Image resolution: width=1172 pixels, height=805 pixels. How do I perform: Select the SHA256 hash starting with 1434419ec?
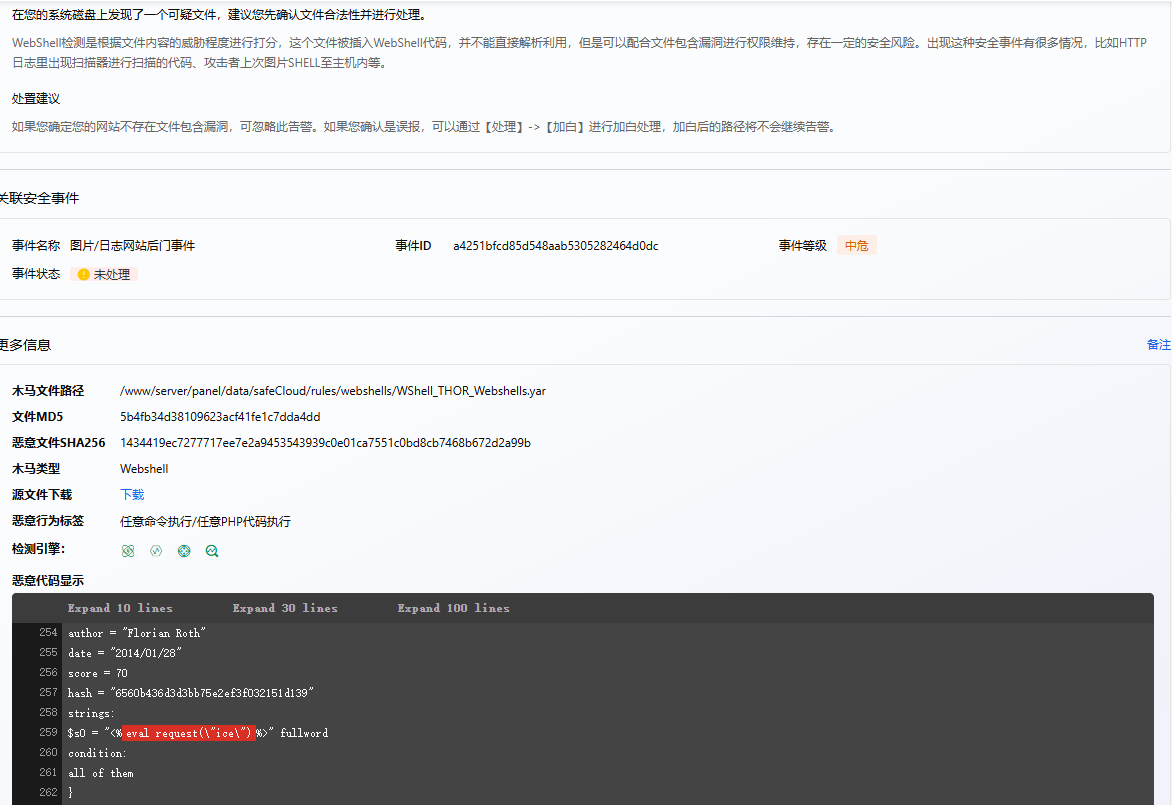[x=325, y=443]
